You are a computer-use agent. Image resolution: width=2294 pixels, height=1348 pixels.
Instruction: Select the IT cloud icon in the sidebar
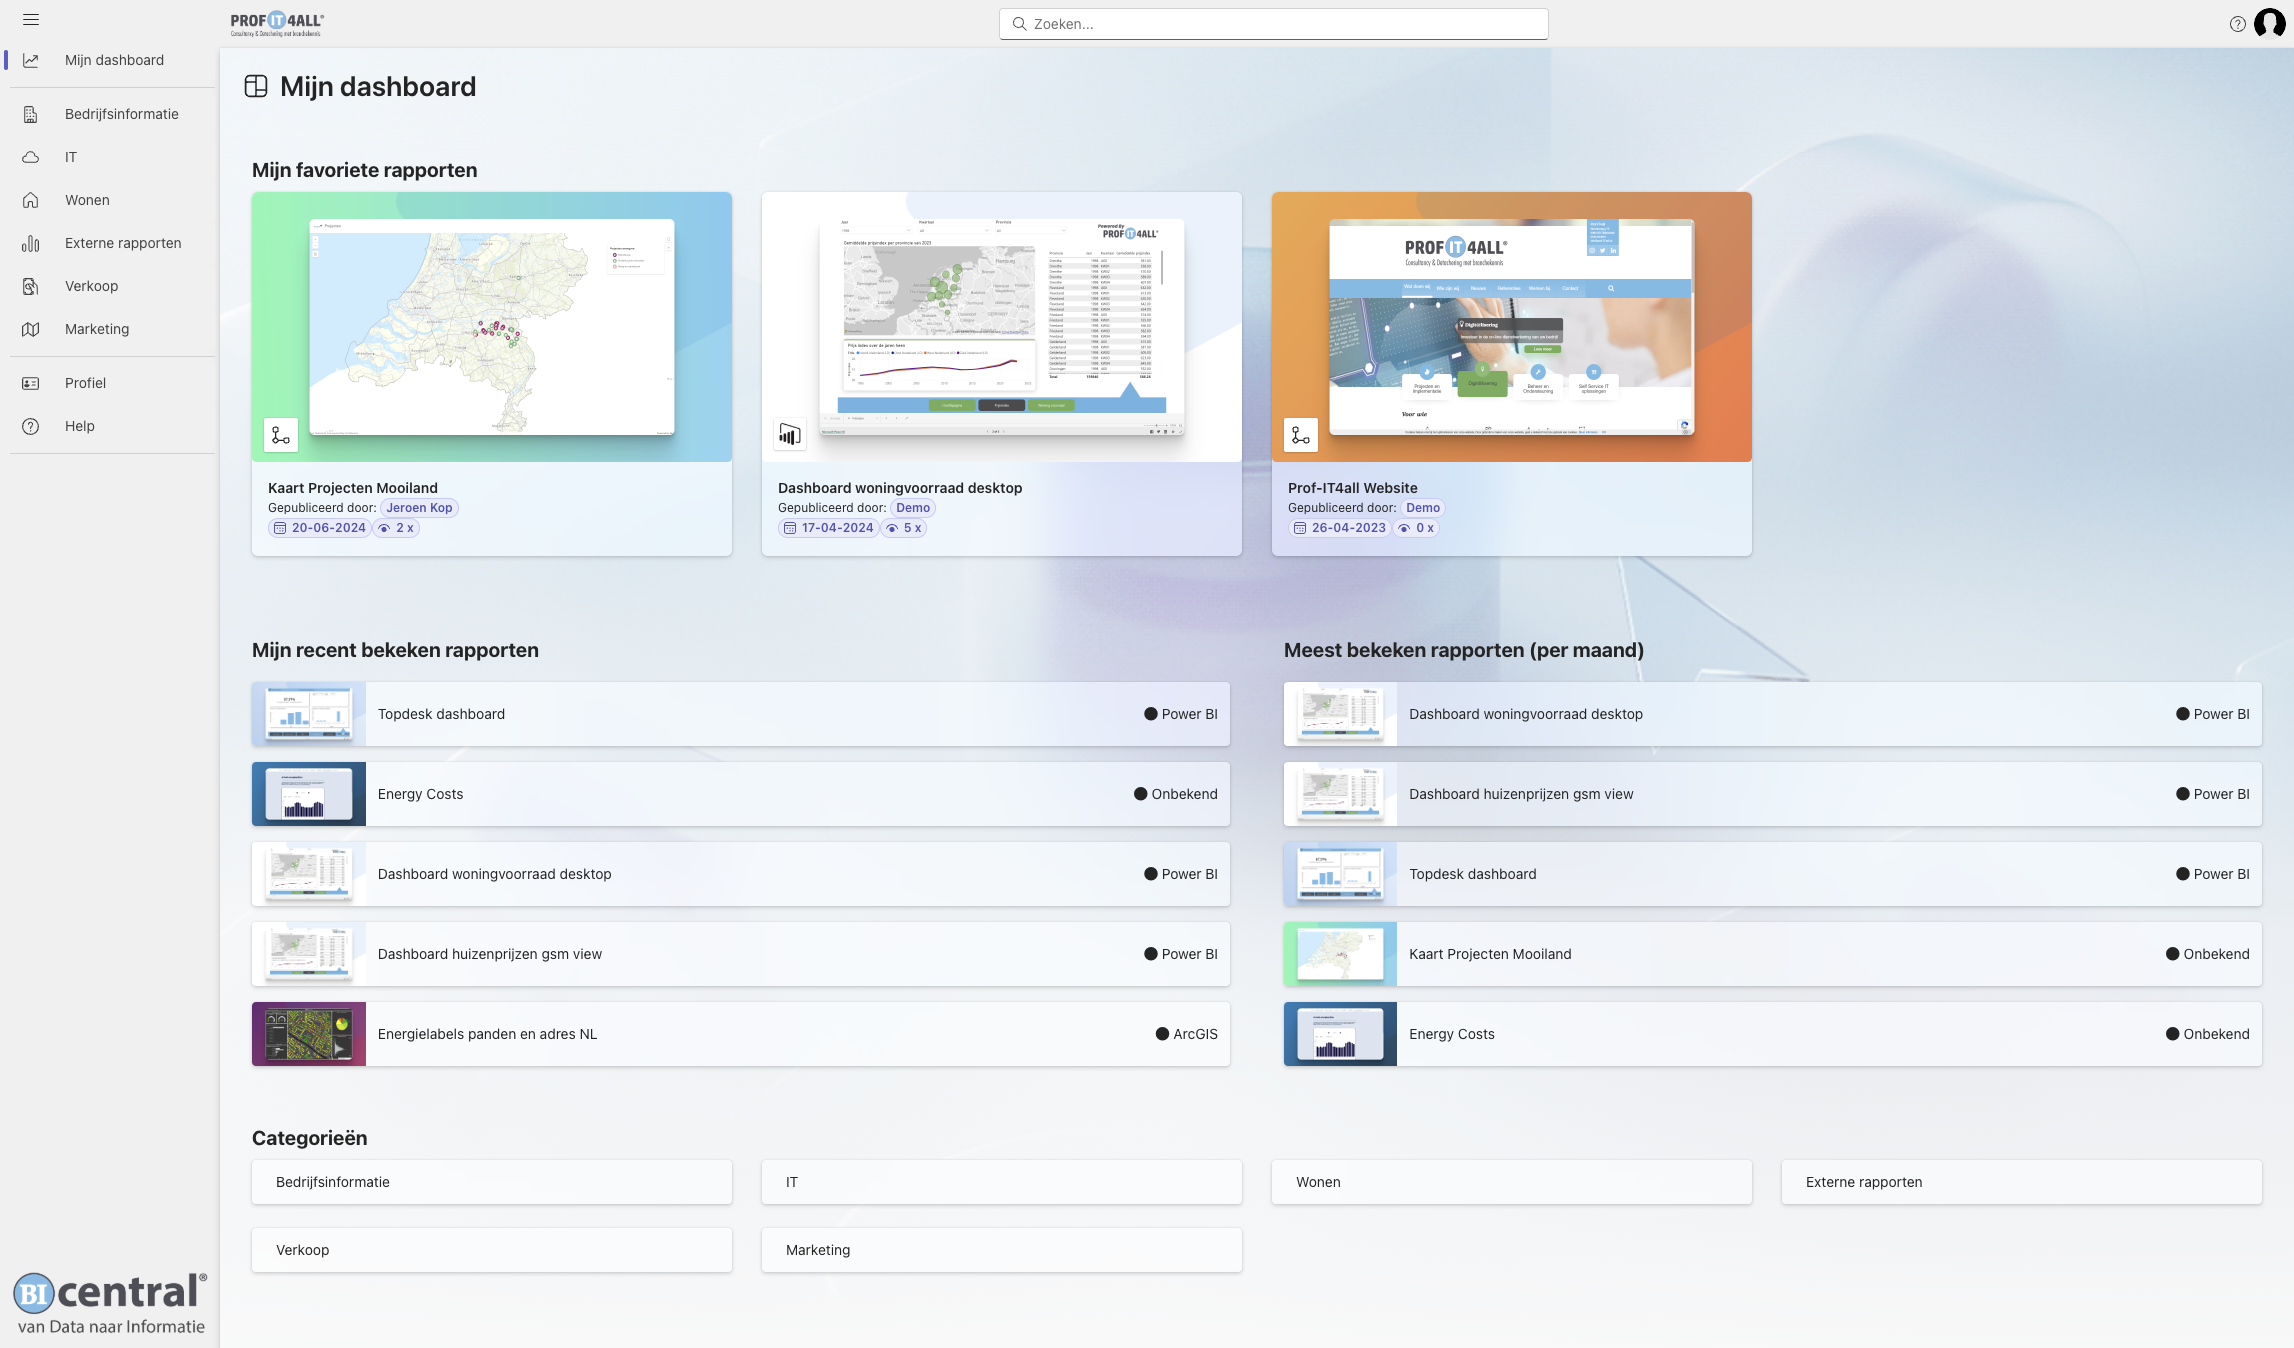pos(31,157)
